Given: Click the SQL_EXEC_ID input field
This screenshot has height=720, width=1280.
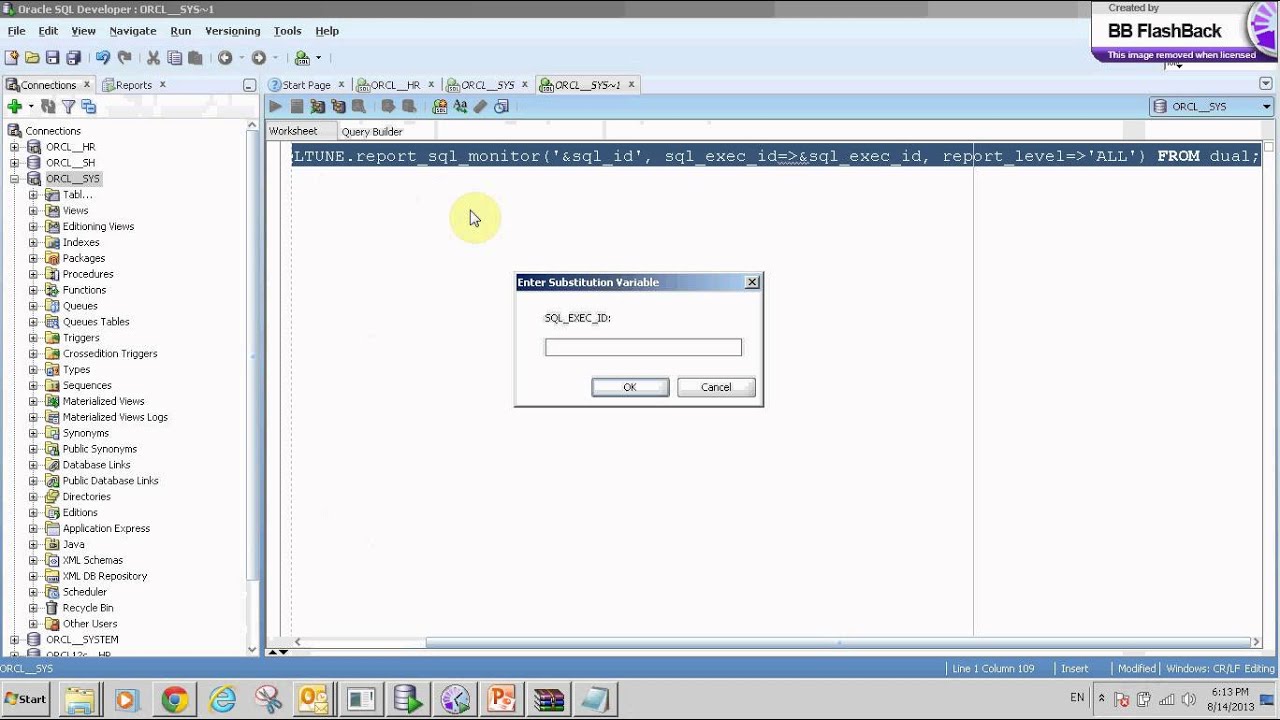Looking at the screenshot, I should pos(643,347).
